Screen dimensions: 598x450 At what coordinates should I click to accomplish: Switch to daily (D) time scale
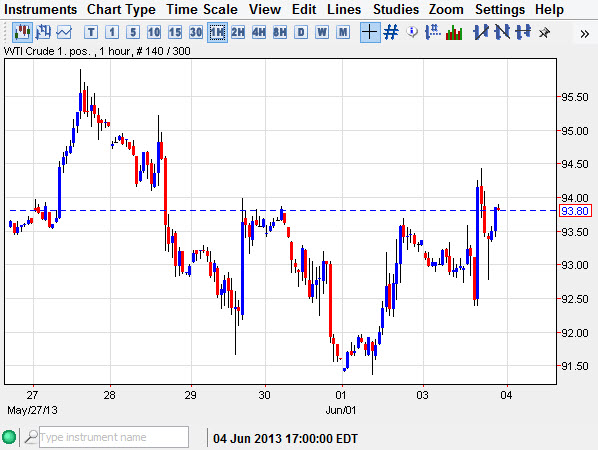[x=301, y=32]
